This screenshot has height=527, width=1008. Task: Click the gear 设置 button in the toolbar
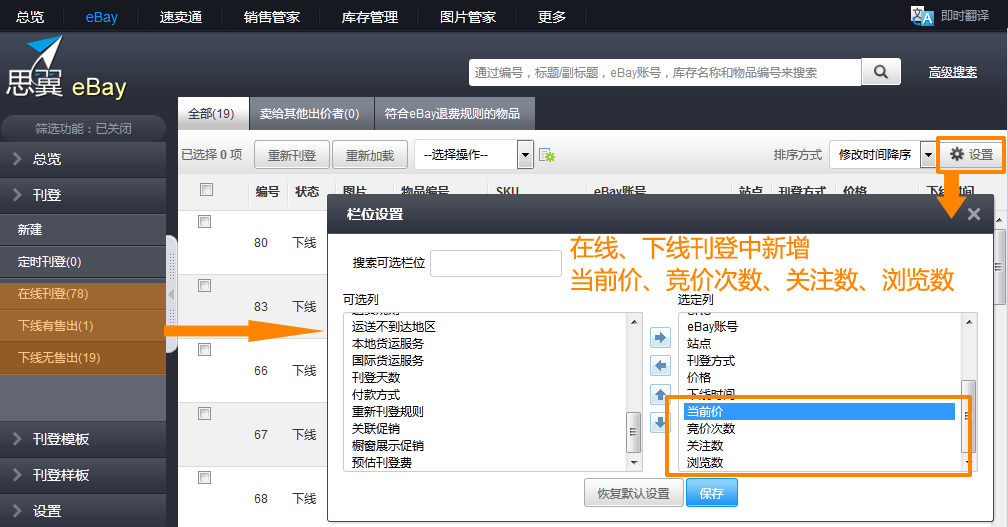[x=971, y=154]
